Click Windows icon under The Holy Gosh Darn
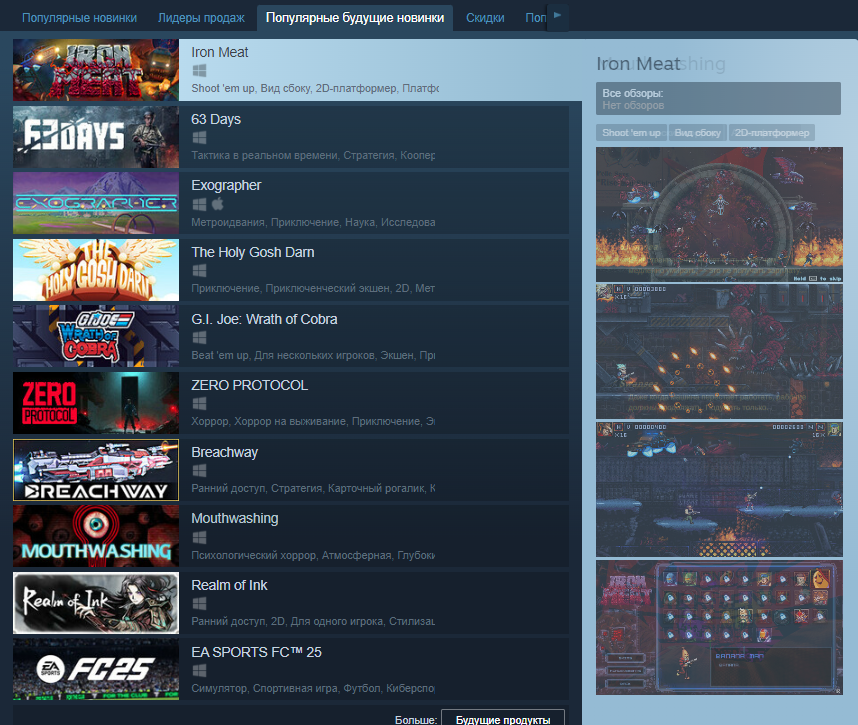The image size is (858, 725). click(x=199, y=271)
